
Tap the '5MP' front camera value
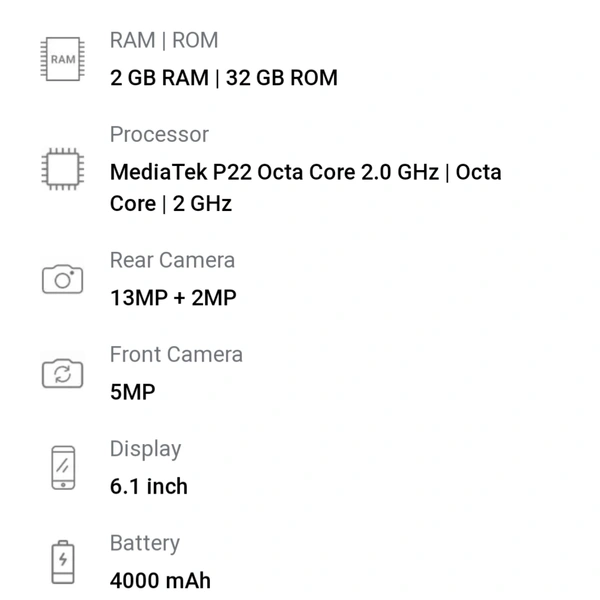point(133,392)
